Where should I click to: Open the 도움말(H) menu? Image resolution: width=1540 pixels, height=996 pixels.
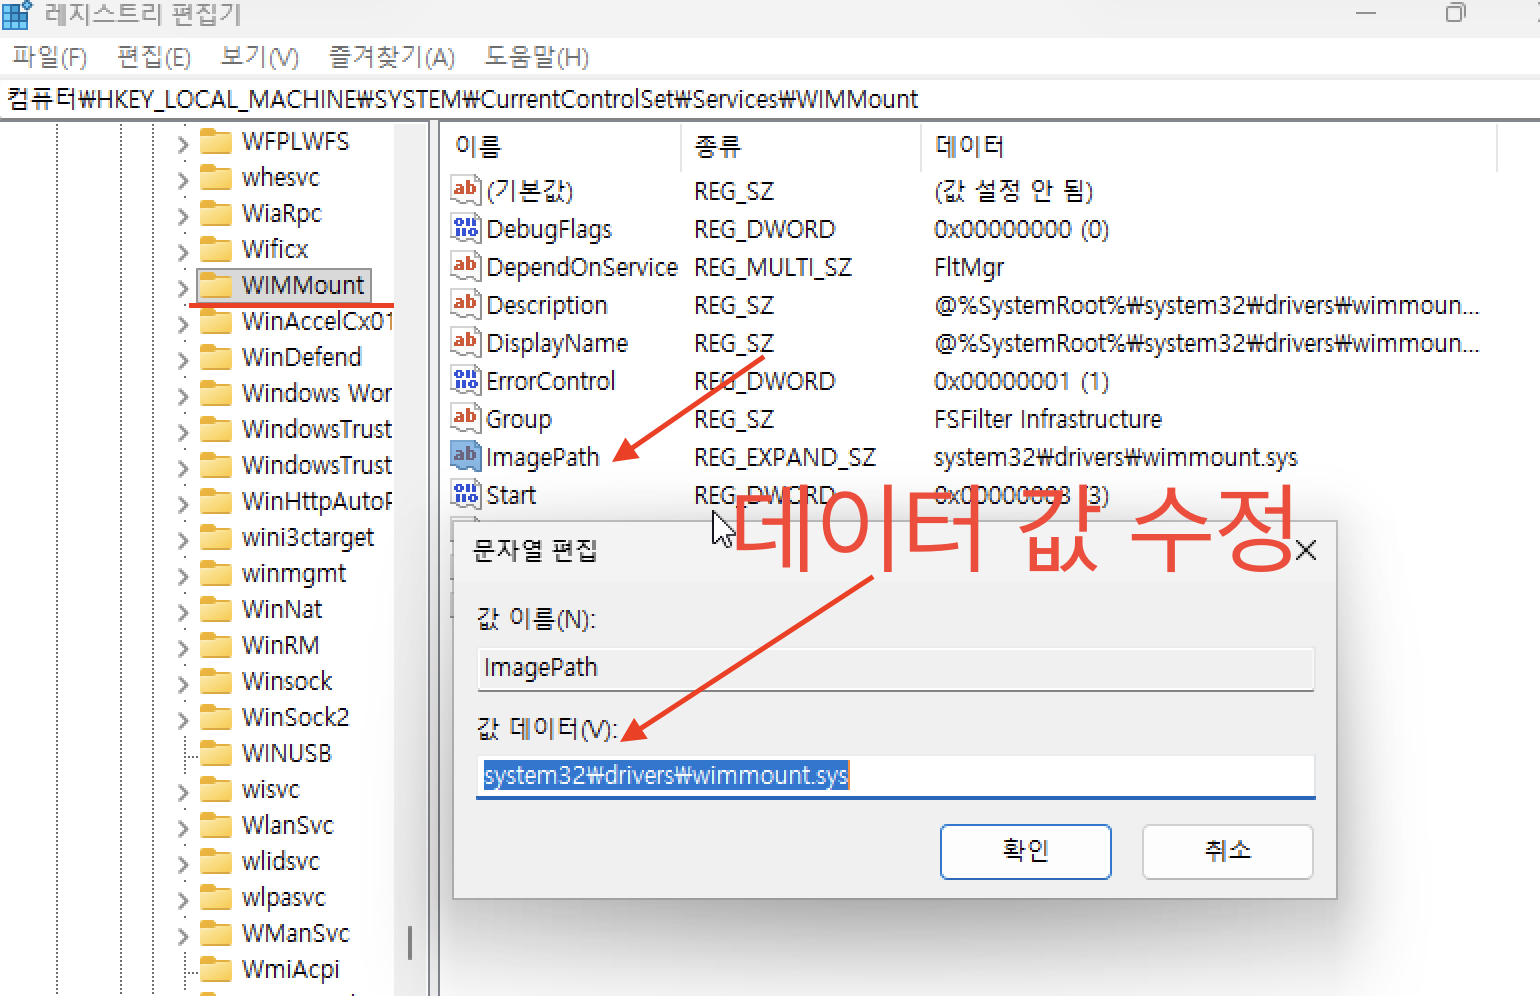536,57
